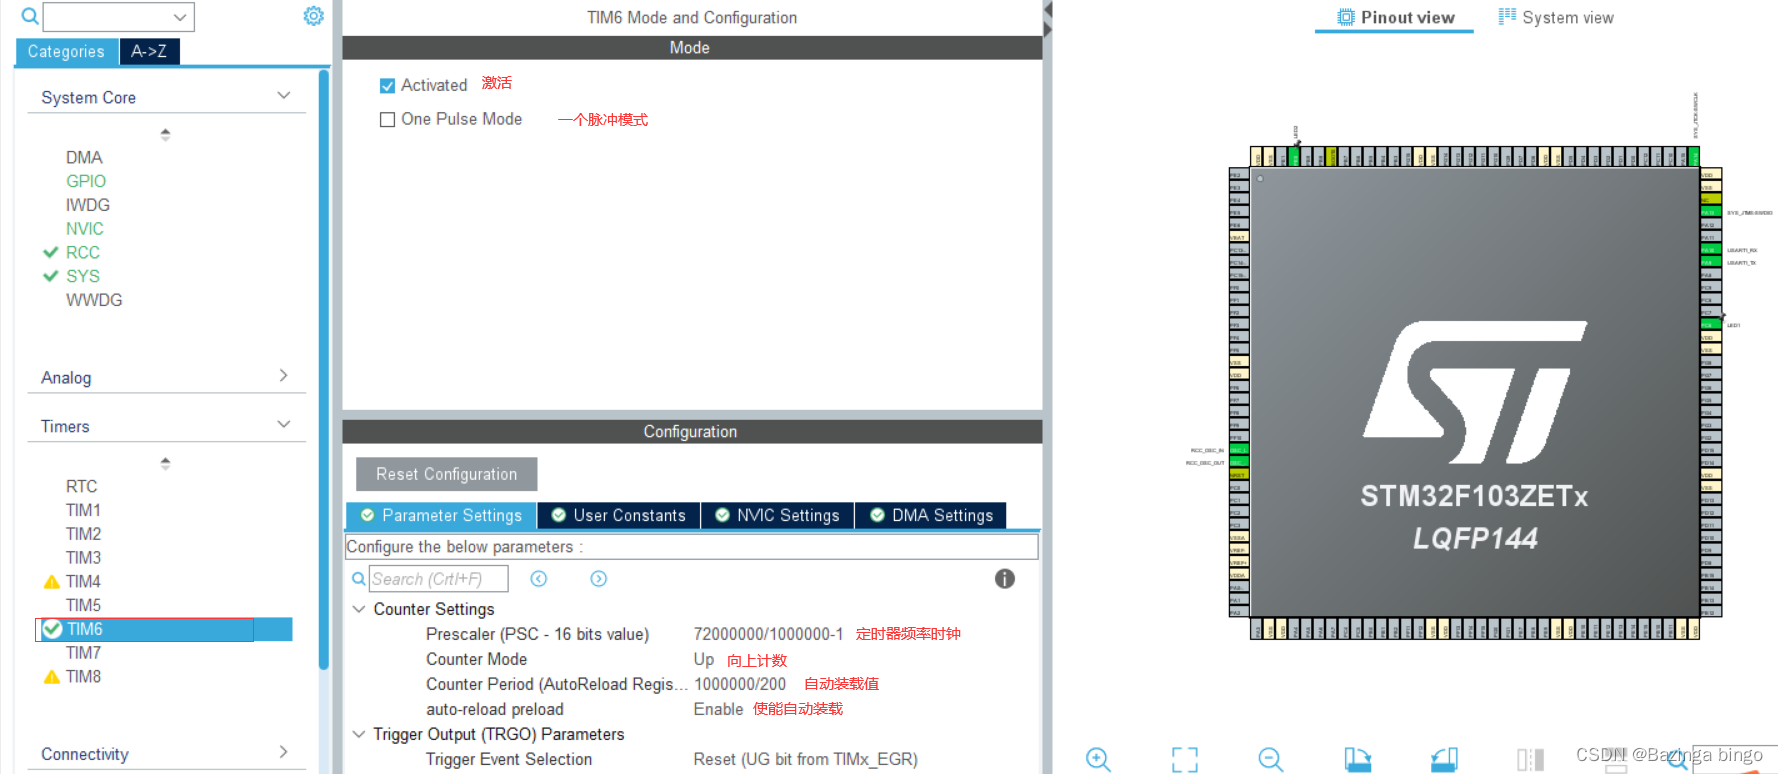Rotate the chip counter-clockwise
Image resolution: width=1778 pixels, height=774 pixels.
(1444, 759)
